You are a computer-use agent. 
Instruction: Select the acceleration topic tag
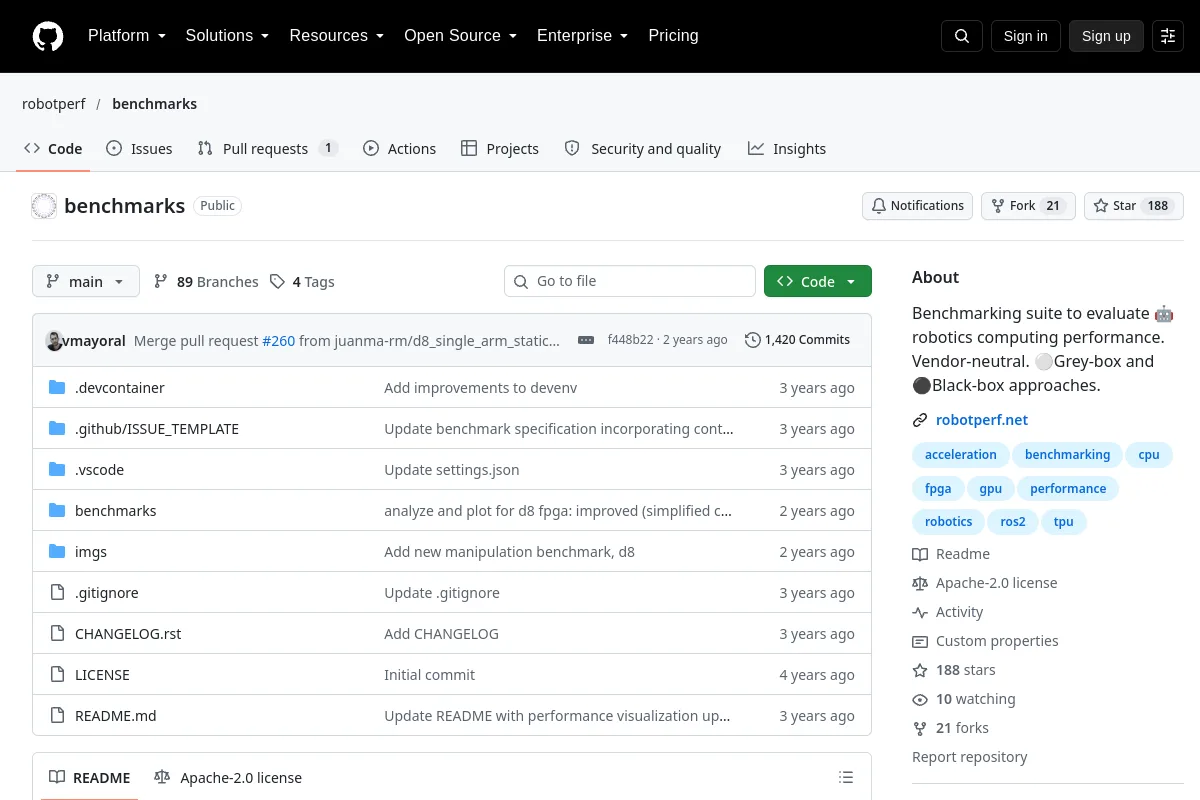[961, 455]
